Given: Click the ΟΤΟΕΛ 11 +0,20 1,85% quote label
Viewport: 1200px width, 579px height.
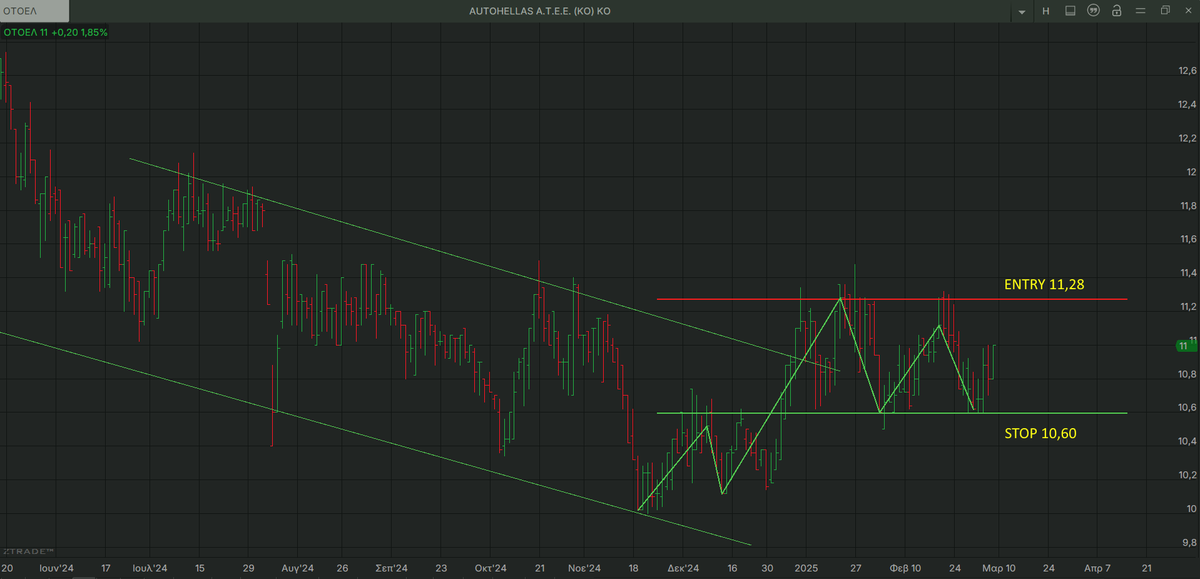Looking at the screenshot, I should point(56,32).
